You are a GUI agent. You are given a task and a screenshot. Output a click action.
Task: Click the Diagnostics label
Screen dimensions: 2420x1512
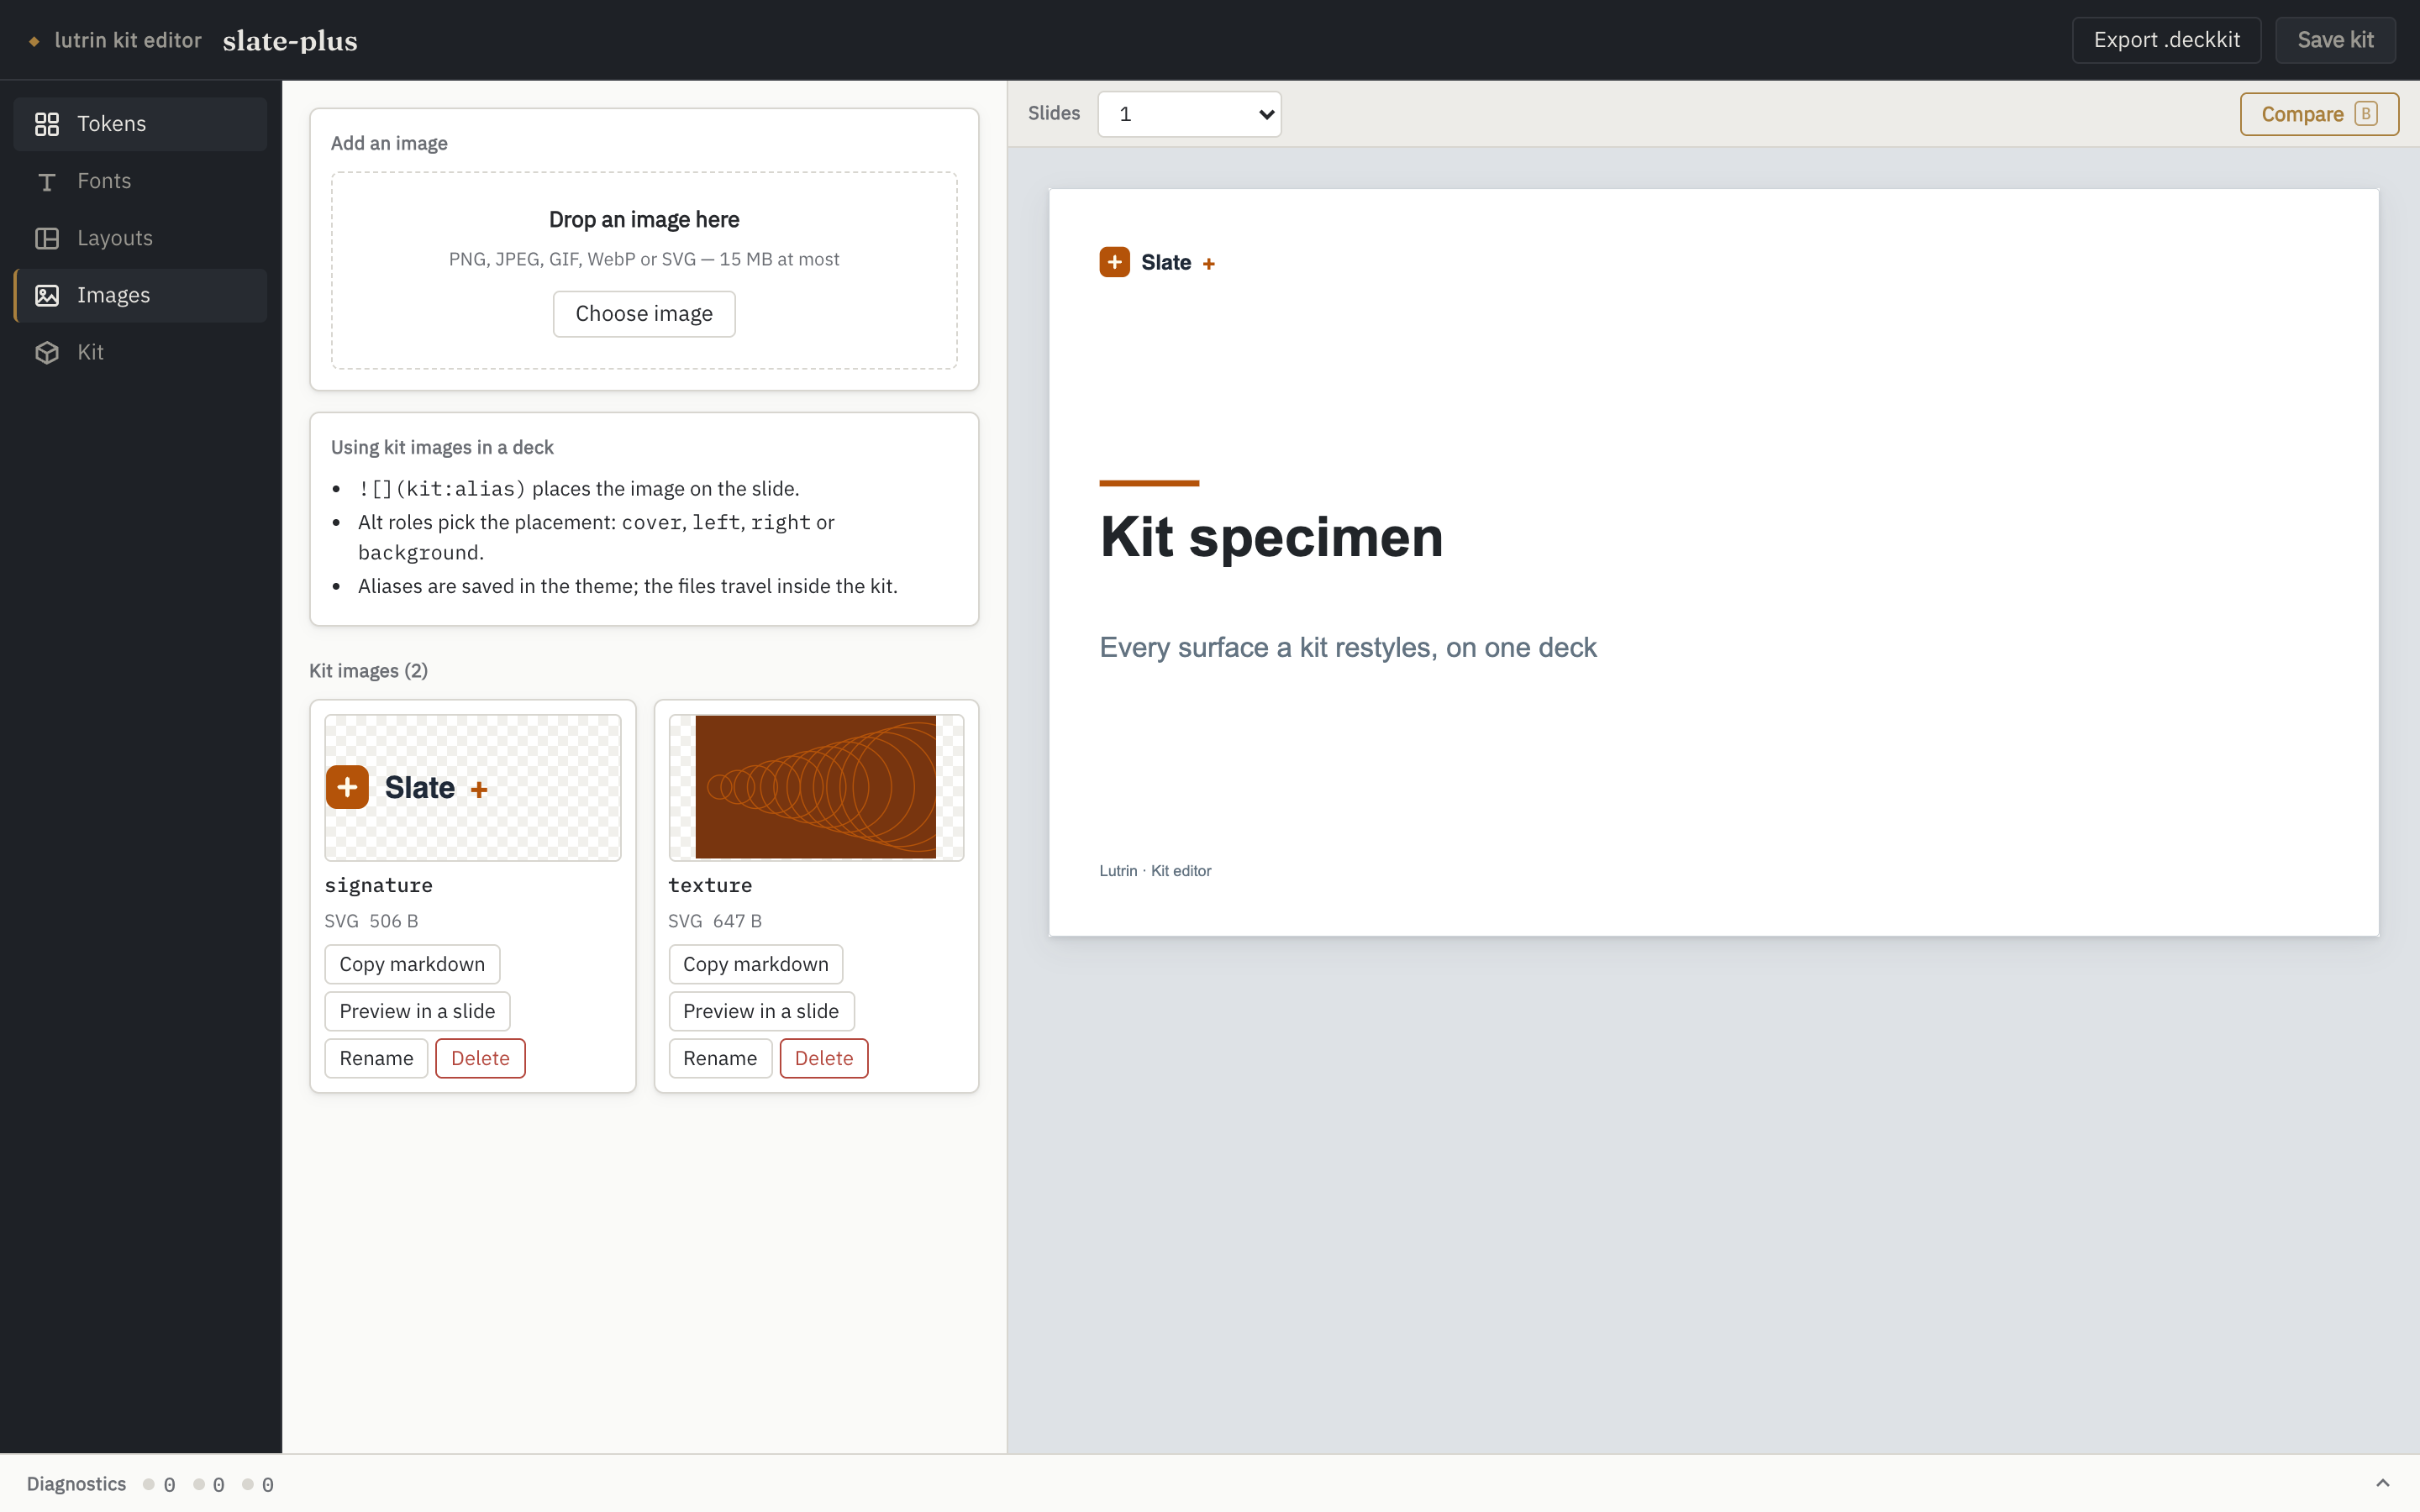pos(76,1484)
